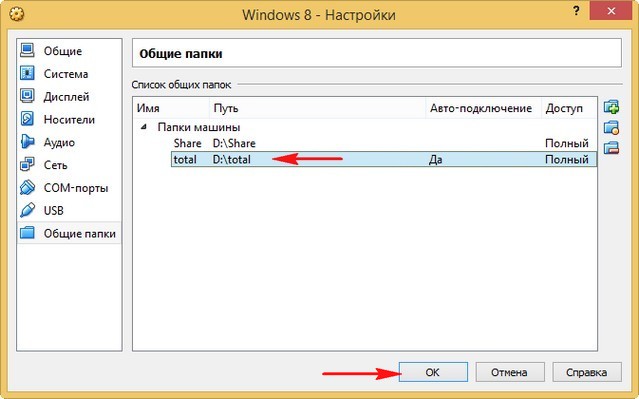Click the add shared folder icon
Image resolution: width=639 pixels, height=399 pixels.
pos(611,108)
